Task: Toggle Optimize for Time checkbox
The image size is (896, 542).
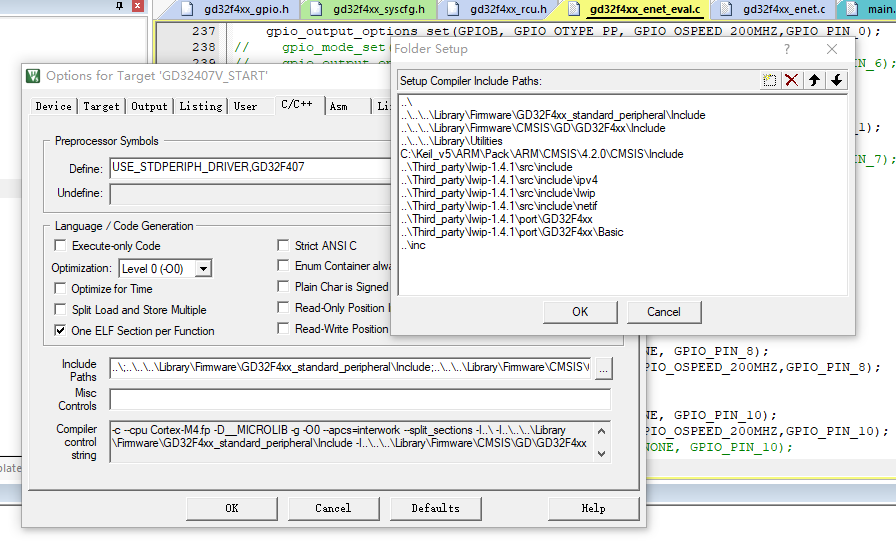Action: coord(59,289)
